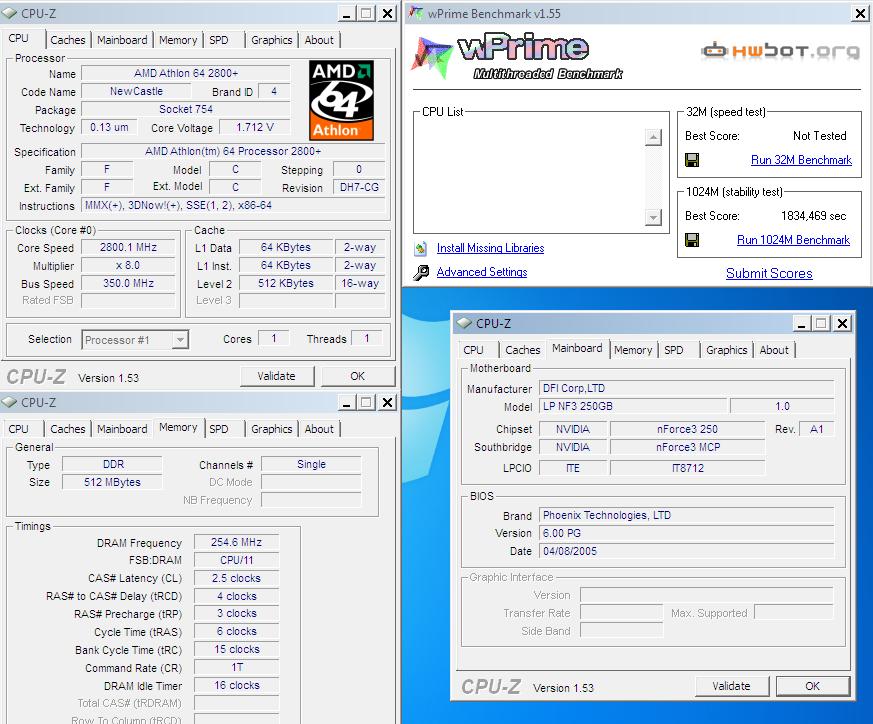Image resolution: width=873 pixels, height=724 pixels.
Task: Click the Code Name field NewCastle
Action: 136,91
